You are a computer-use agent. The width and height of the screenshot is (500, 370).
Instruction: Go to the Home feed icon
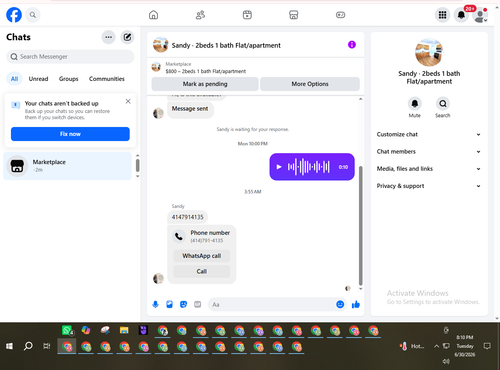153,15
